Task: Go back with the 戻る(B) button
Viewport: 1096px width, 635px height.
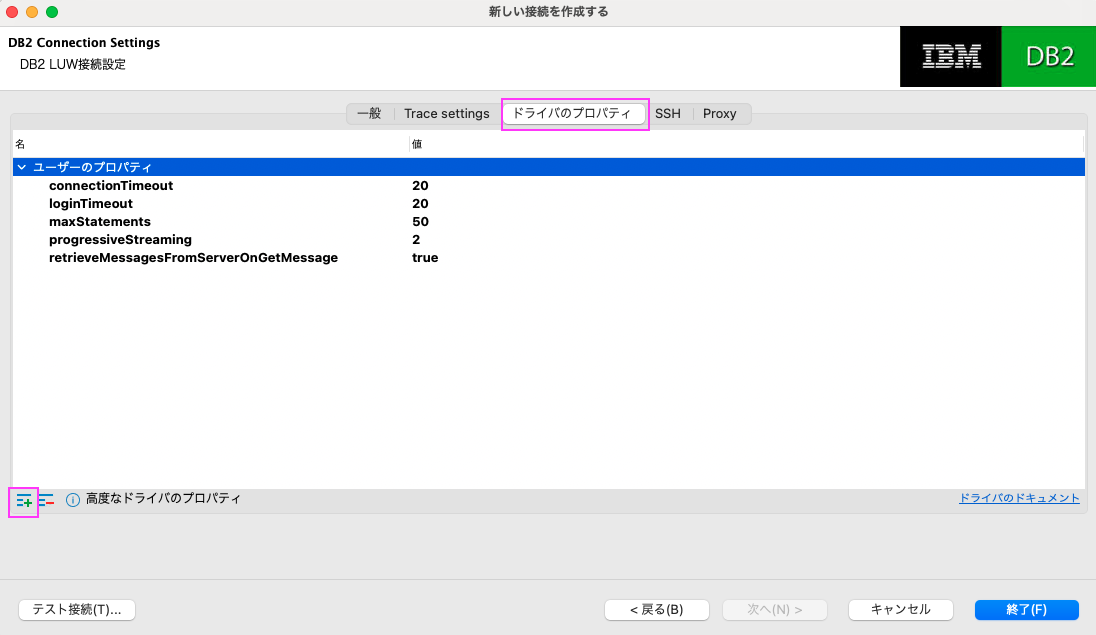Action: 656,610
